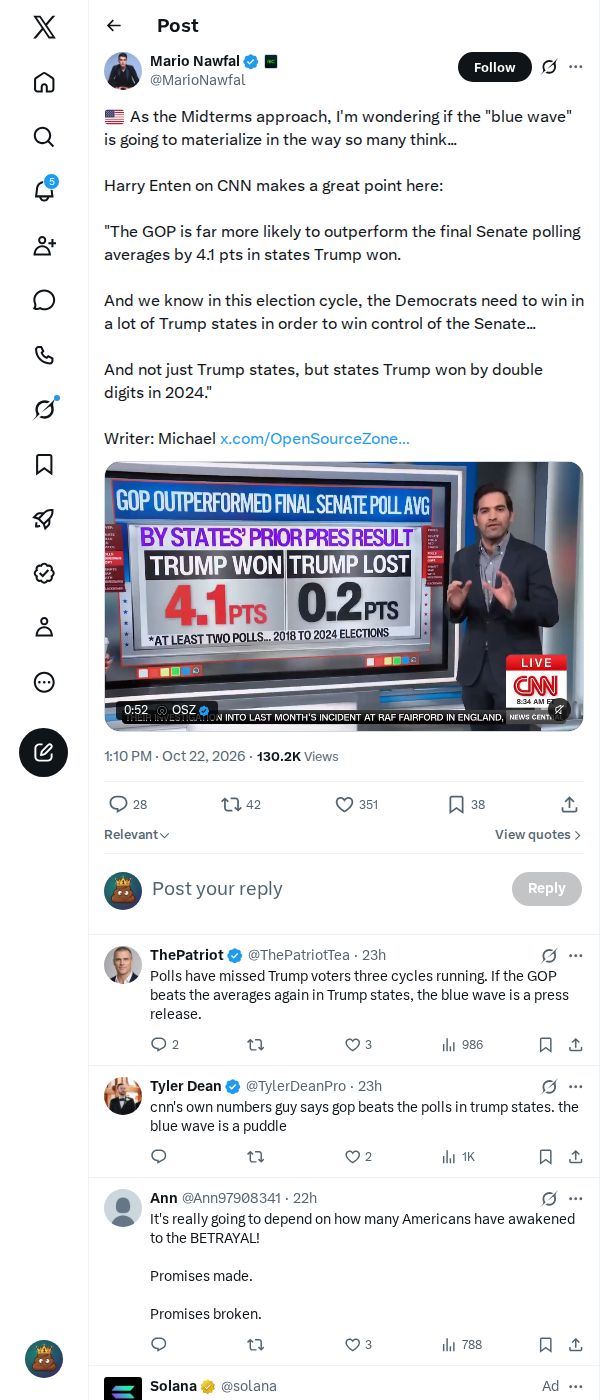The image size is (600, 1400).
Task: Follow Mario Nawfal
Action: pos(494,67)
